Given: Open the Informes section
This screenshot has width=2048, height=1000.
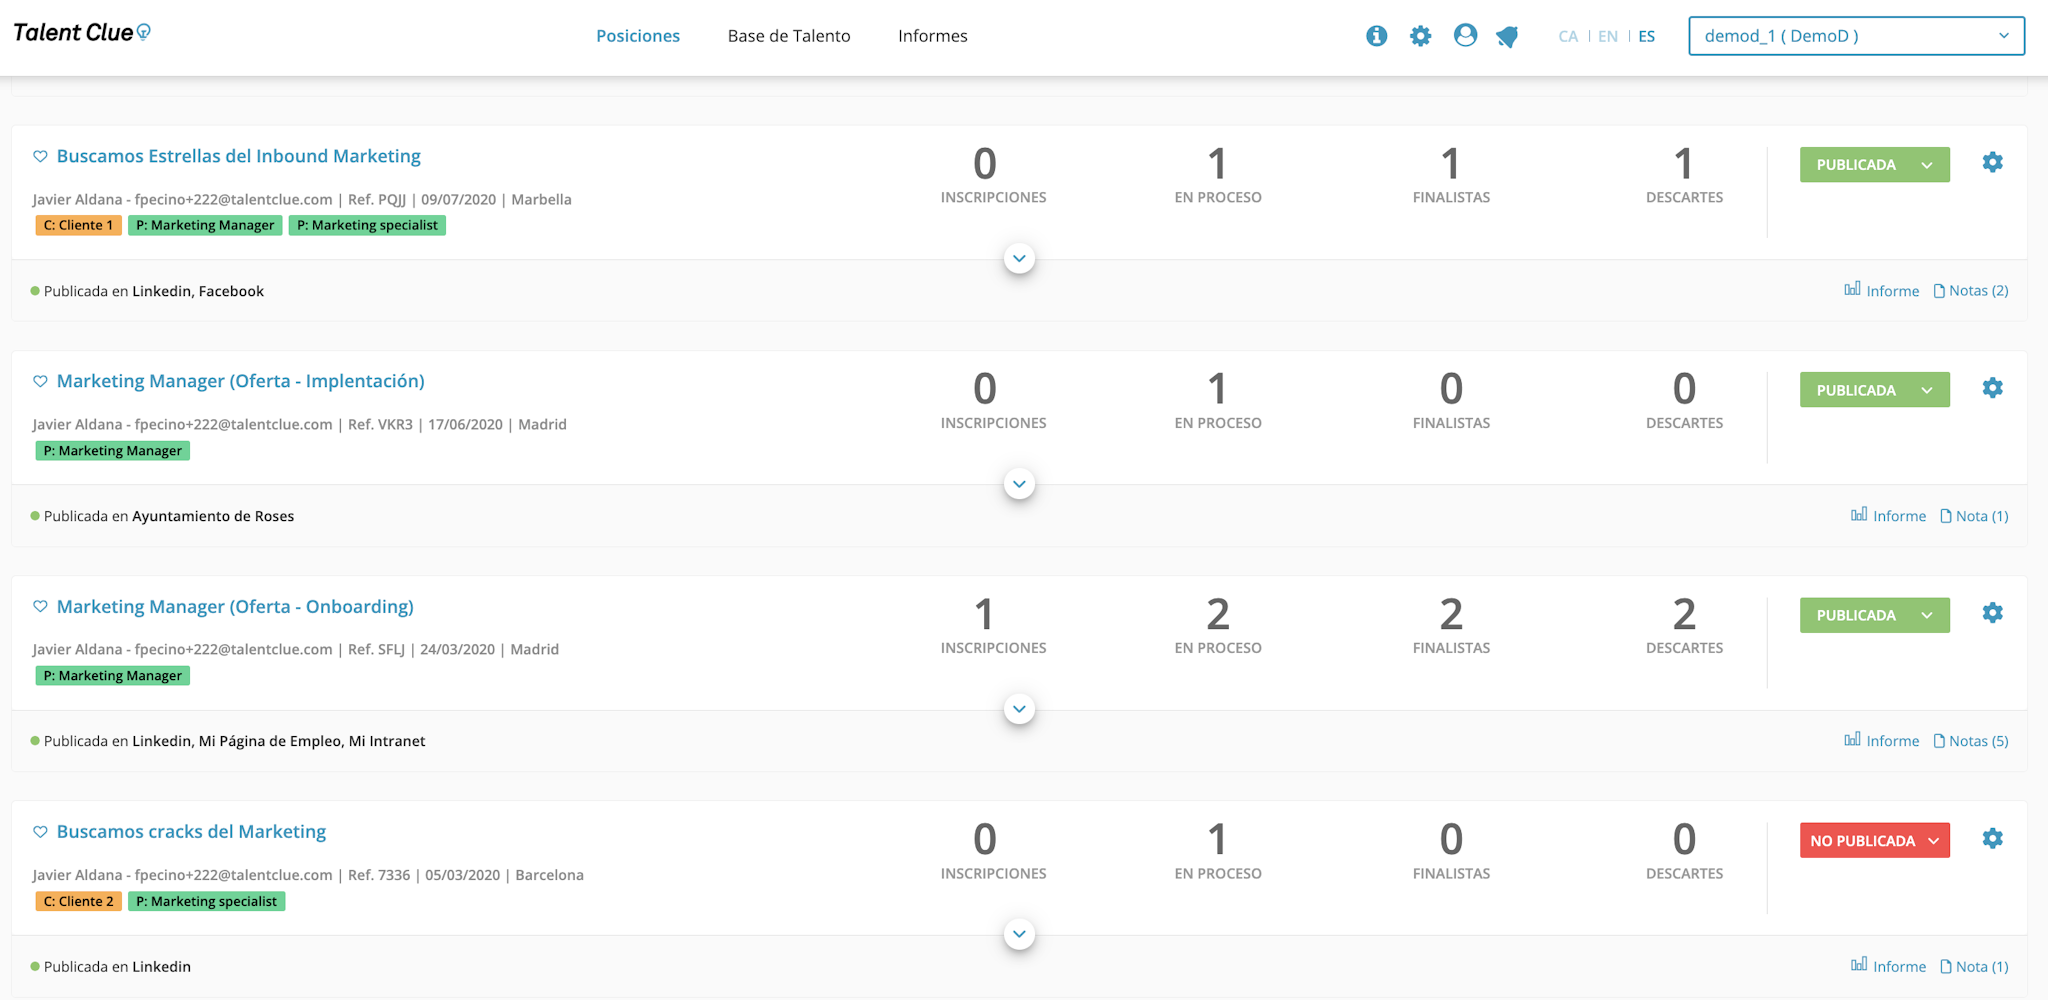Looking at the screenshot, I should click(x=932, y=35).
